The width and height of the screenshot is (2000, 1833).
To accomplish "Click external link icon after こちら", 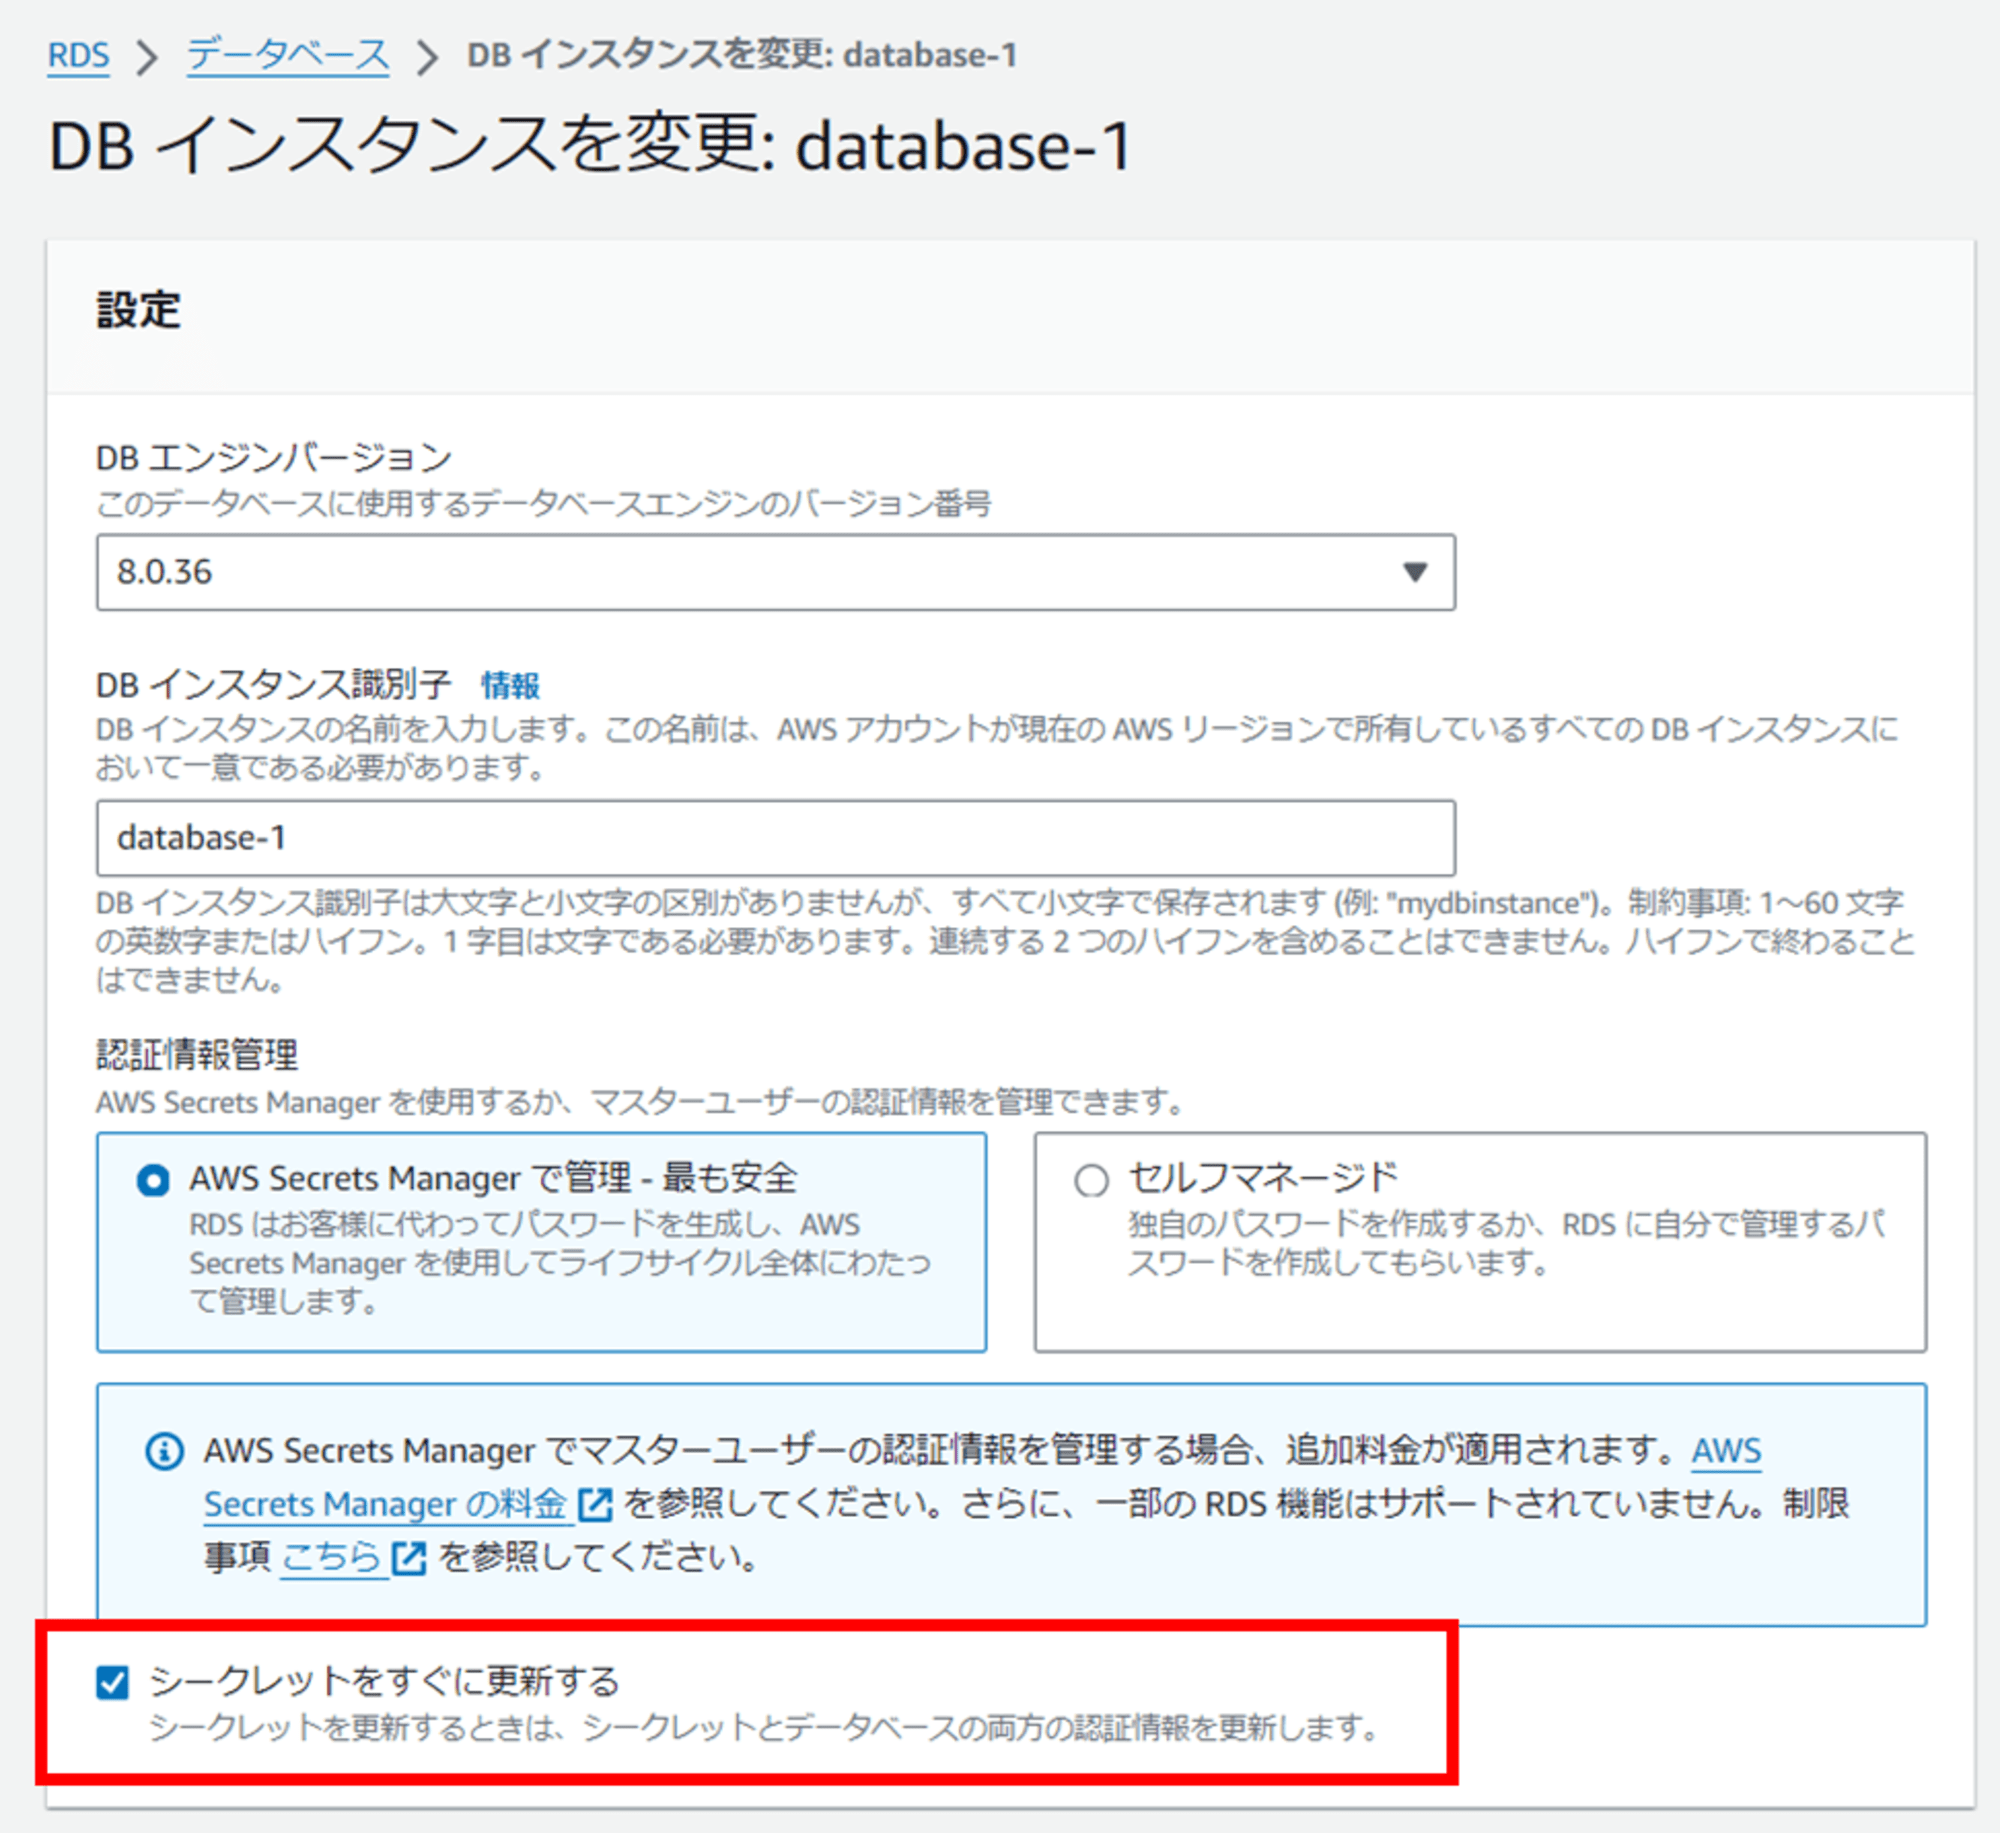I will [408, 1558].
